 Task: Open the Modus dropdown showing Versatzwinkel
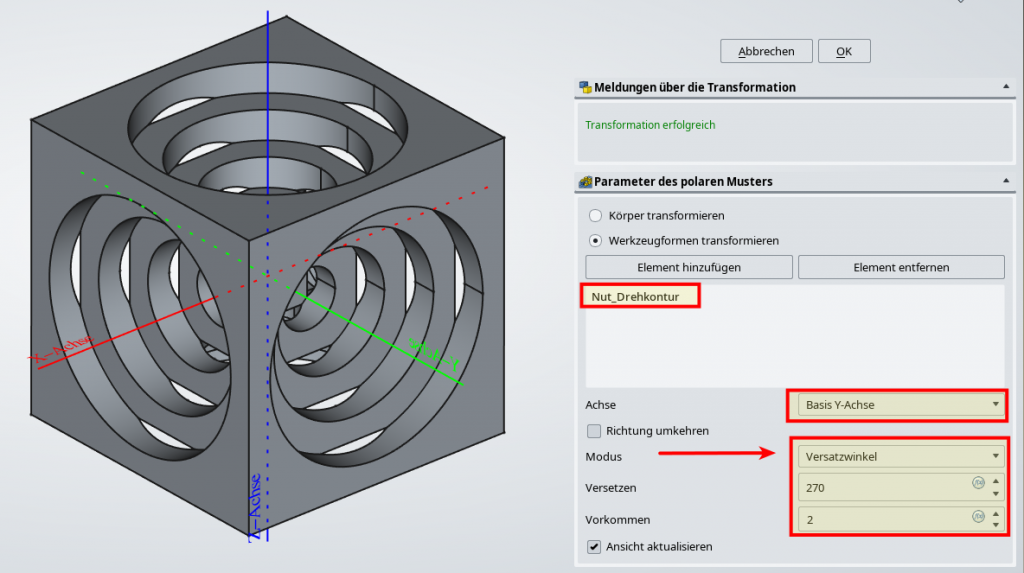[900, 456]
